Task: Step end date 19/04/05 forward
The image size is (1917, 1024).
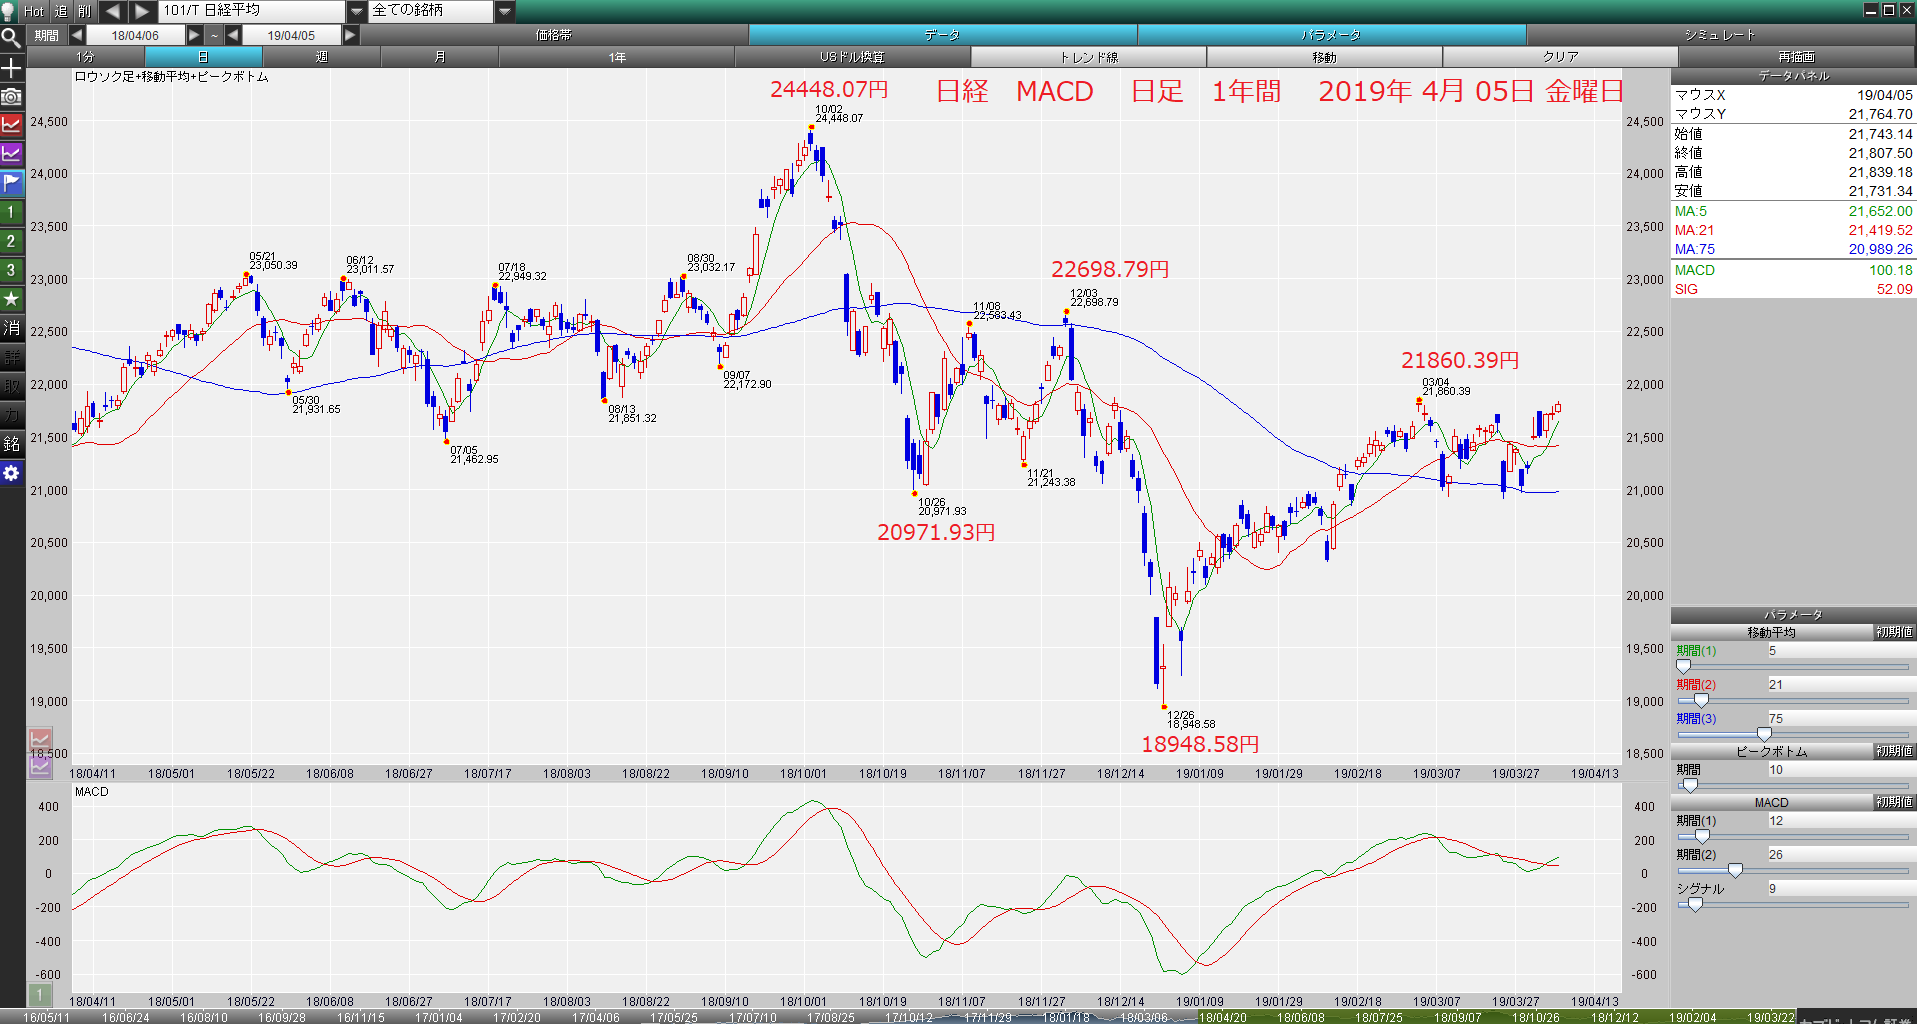Action: point(350,35)
